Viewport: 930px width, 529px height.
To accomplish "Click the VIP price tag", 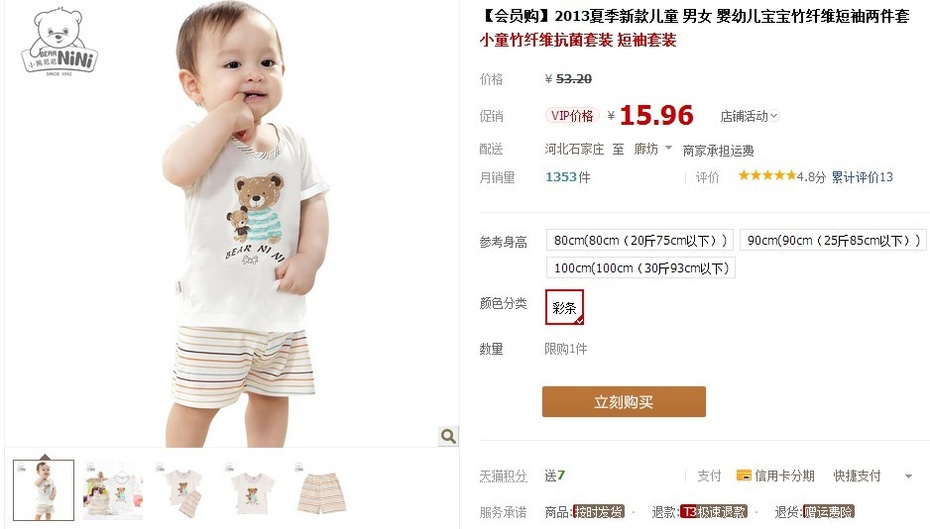I will click(x=572, y=116).
